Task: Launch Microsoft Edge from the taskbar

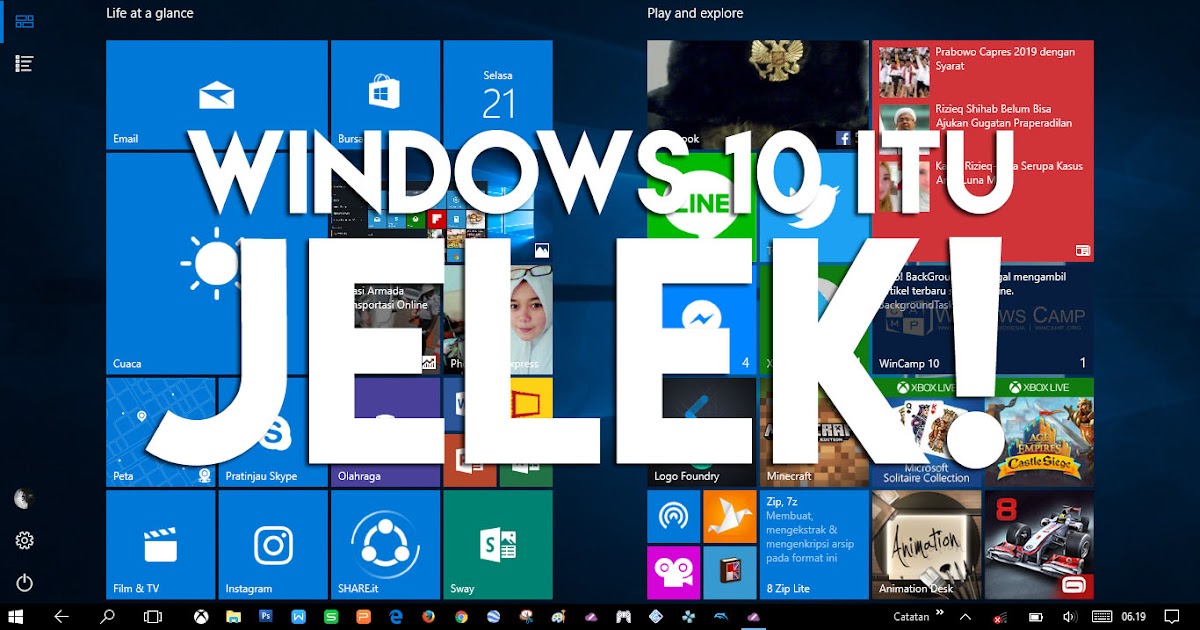Action: pos(396,617)
